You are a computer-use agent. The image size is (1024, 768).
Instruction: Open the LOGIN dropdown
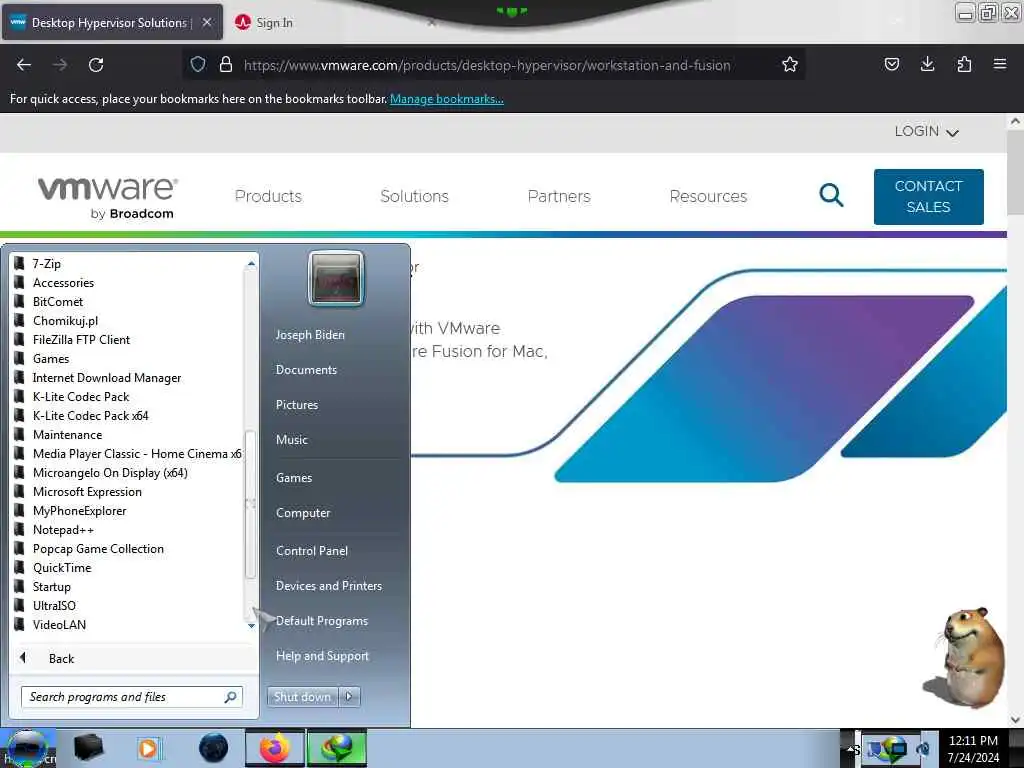[x=926, y=131]
